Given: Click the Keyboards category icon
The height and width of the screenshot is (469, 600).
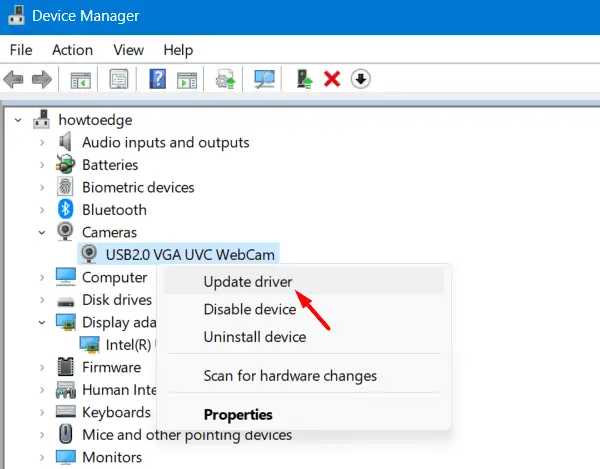Looking at the screenshot, I should pyautogui.click(x=65, y=411).
